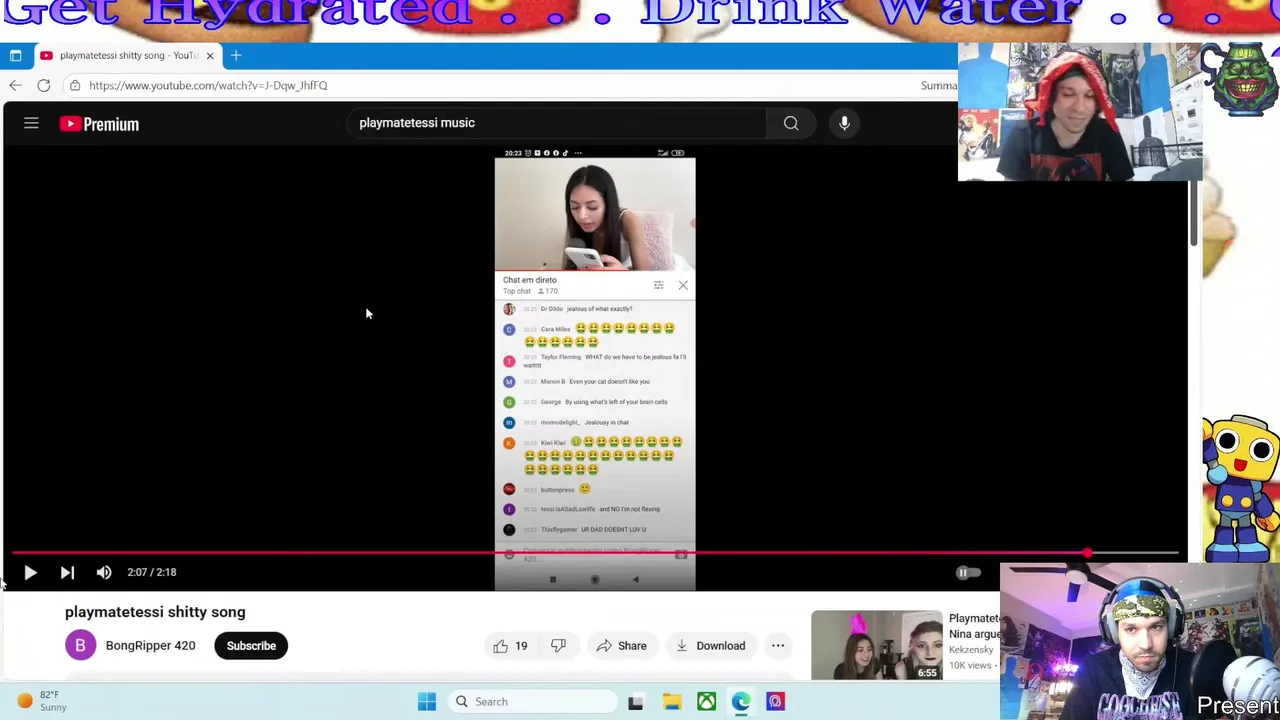Open Xbox app from taskbar
This screenshot has width=1280, height=720.
coord(706,702)
